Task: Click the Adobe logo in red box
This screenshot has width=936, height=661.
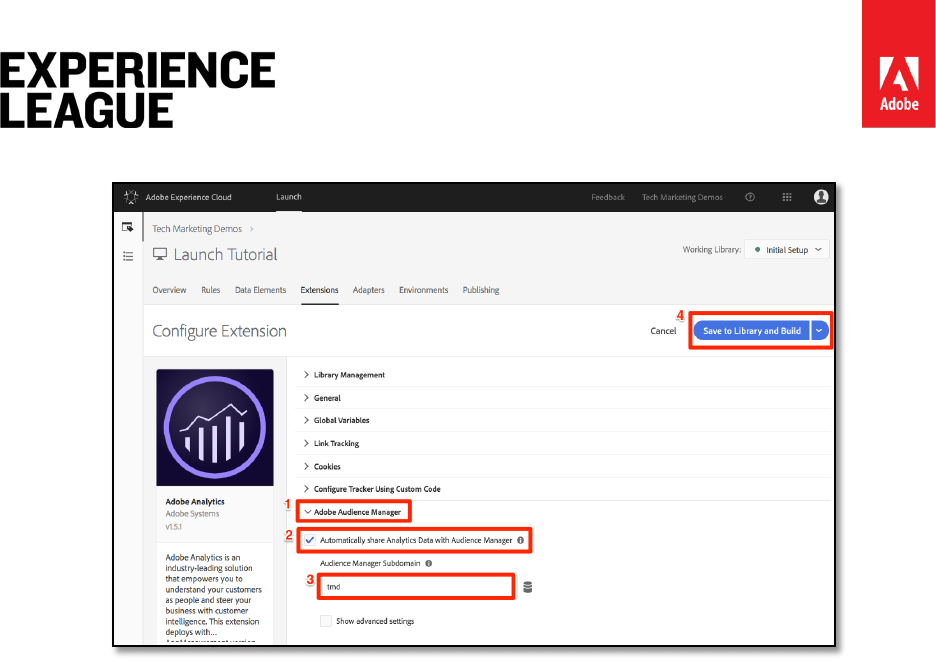Action: click(898, 64)
